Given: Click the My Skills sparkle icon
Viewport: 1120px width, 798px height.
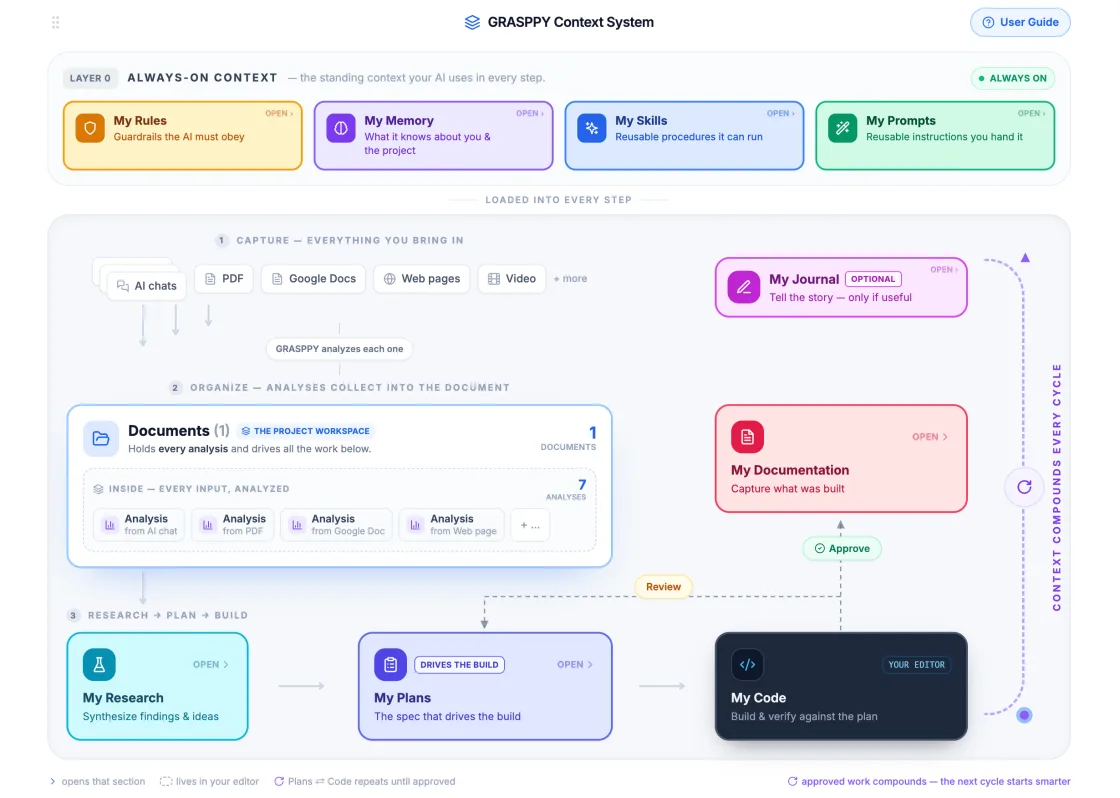Looking at the screenshot, I should click(591, 129).
